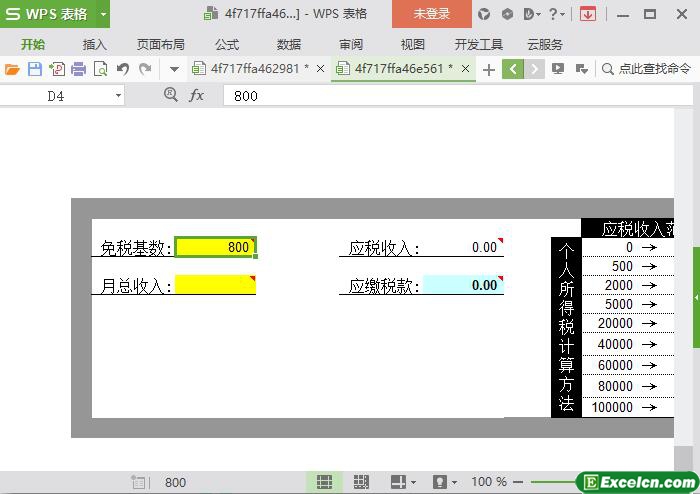Click the open folder icon in toolbar
700x494 pixels.
(12, 69)
